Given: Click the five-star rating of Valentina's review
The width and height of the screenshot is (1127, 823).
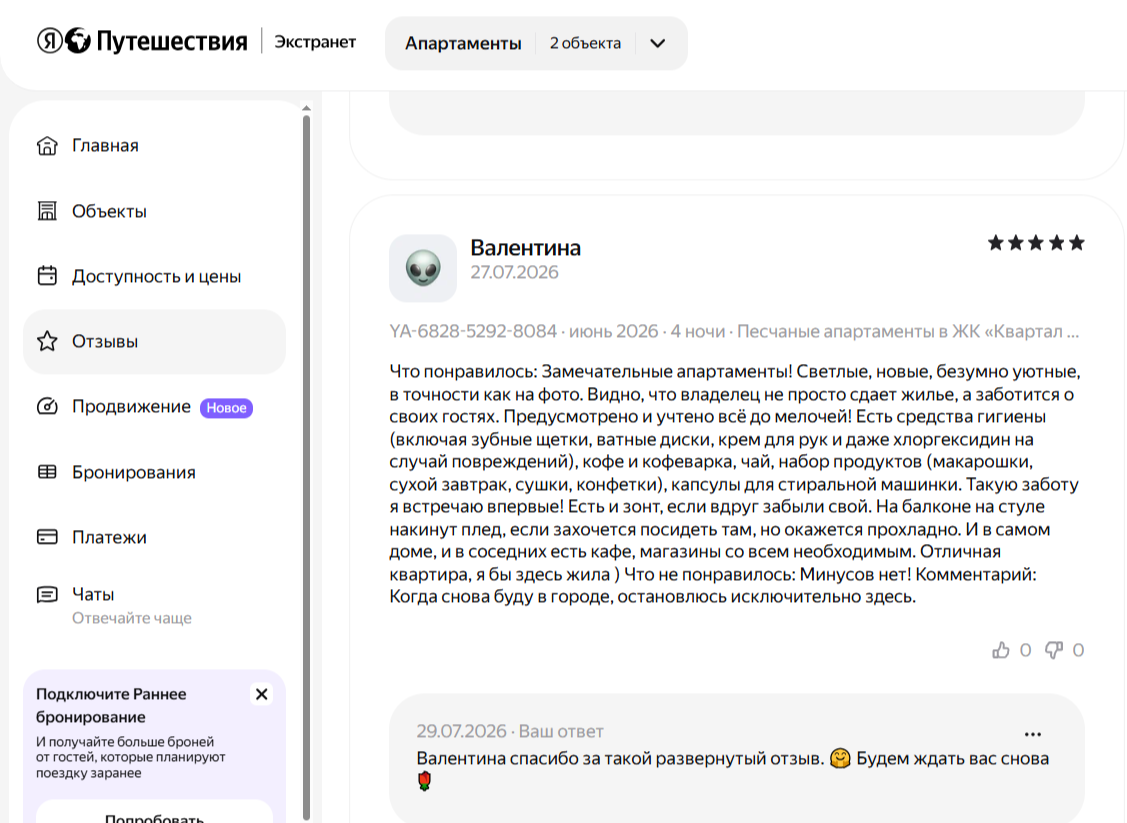Looking at the screenshot, I should click(x=1036, y=243).
